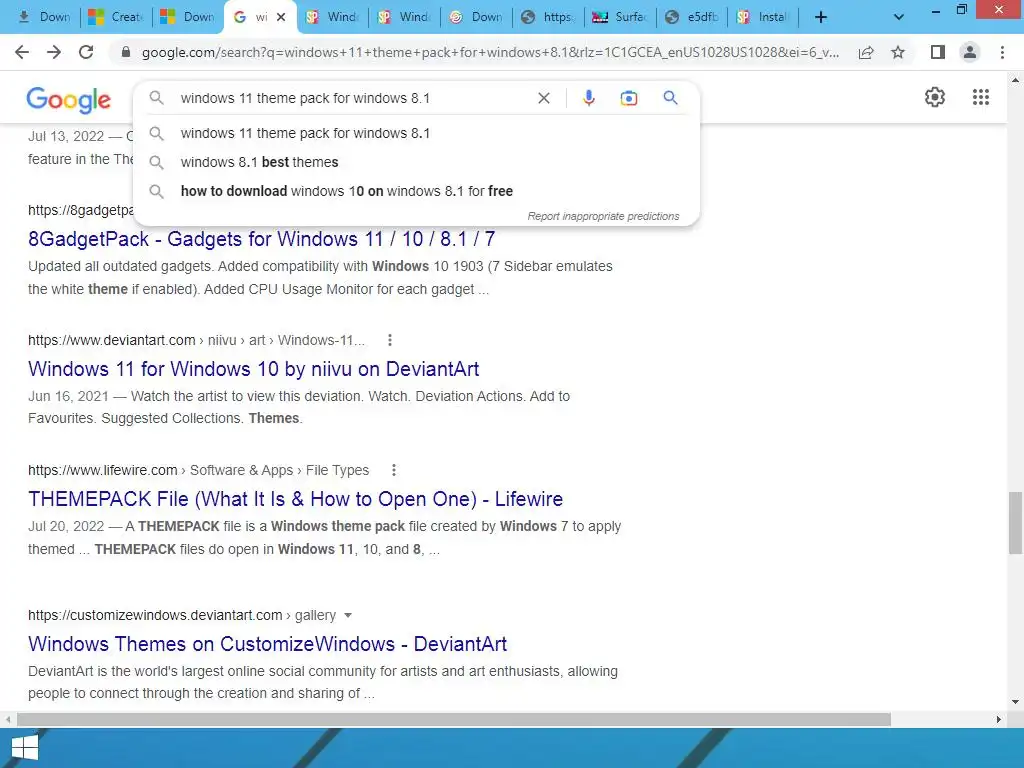Open Google quick settings gear

[935, 97]
